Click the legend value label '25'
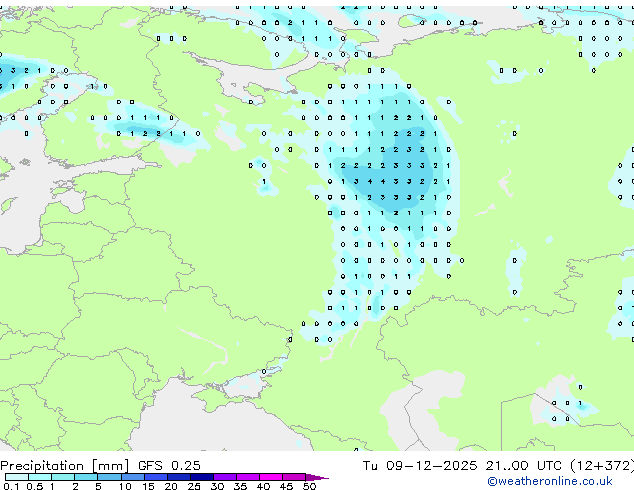The height and width of the screenshot is (490, 634). pos(194,486)
